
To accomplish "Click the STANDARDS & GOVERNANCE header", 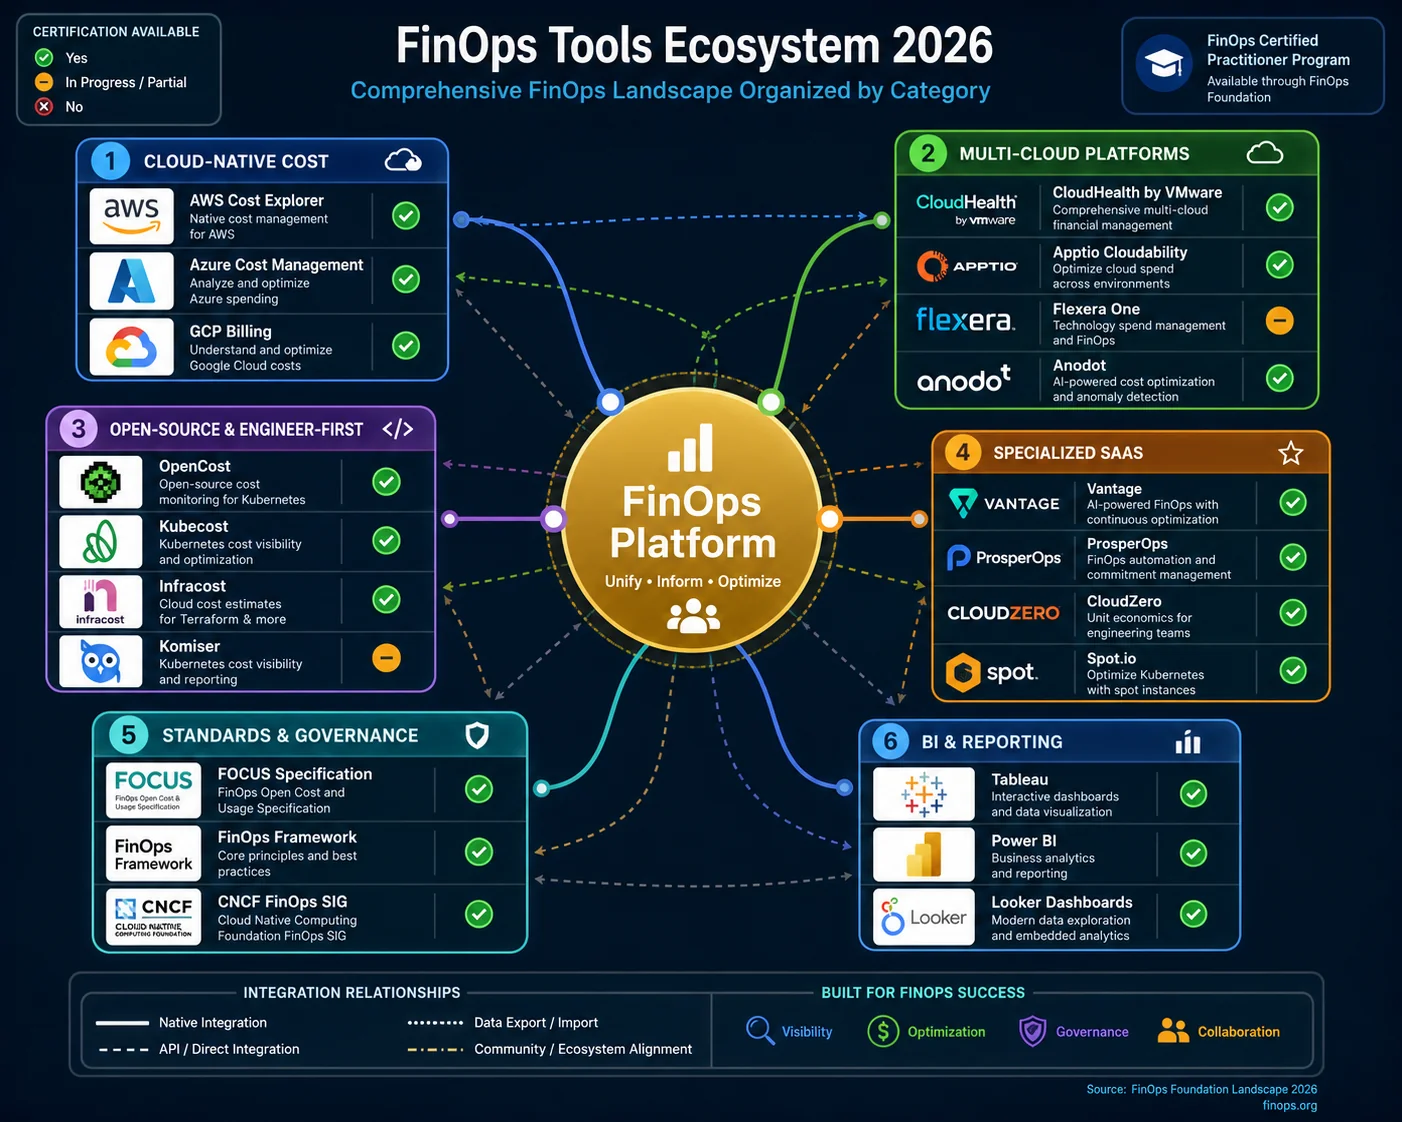I will point(310,736).
